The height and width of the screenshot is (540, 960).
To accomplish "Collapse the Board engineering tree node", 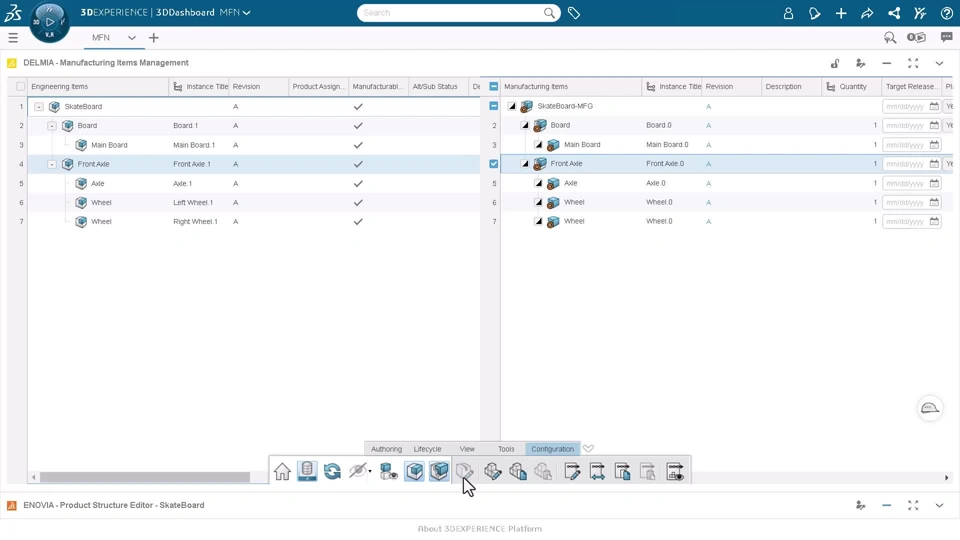I will pyautogui.click(x=52, y=126).
